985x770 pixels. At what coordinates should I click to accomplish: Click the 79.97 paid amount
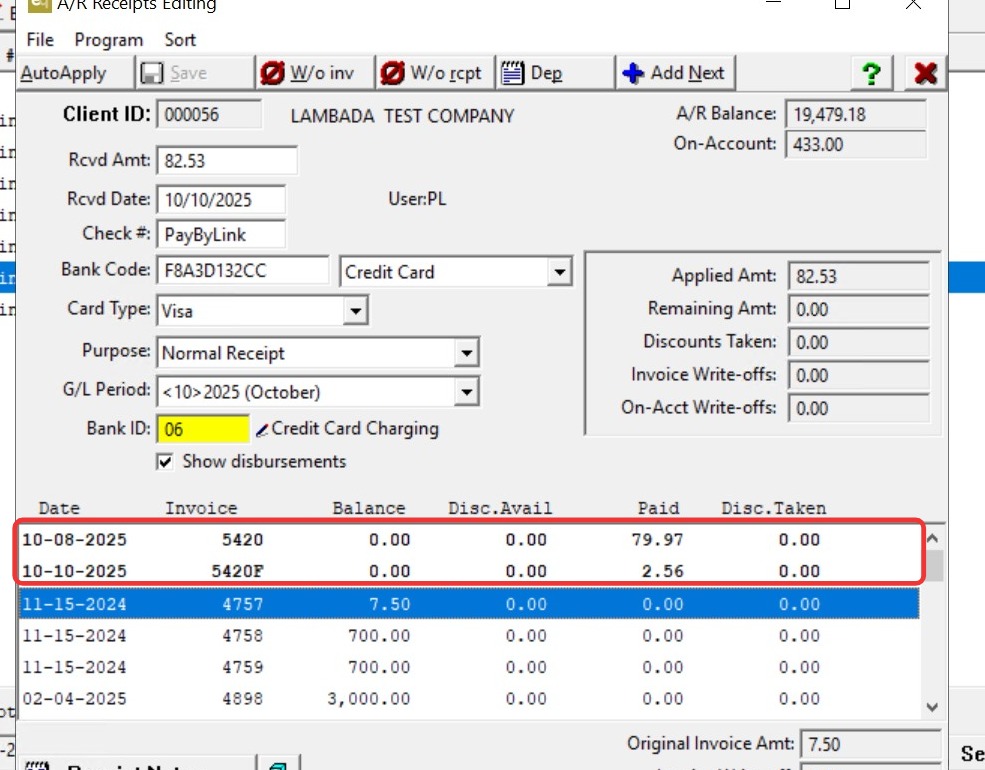[657, 540]
